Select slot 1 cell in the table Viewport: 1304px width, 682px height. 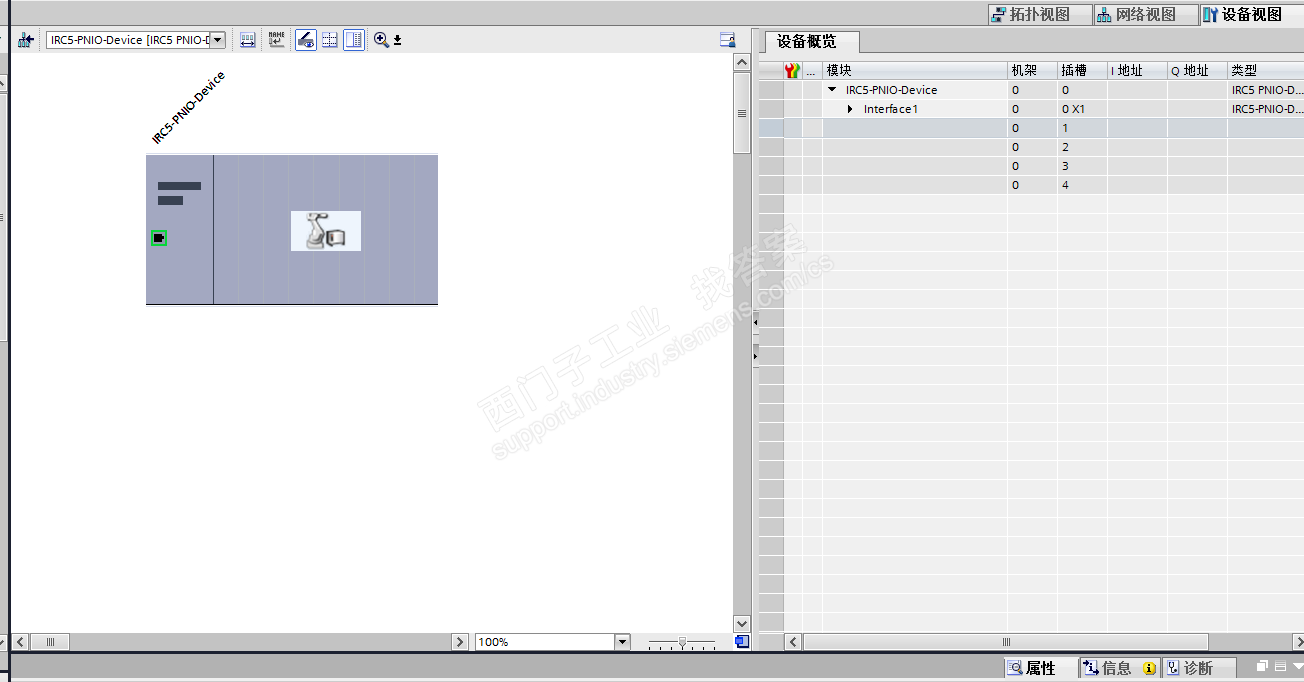tap(1082, 128)
